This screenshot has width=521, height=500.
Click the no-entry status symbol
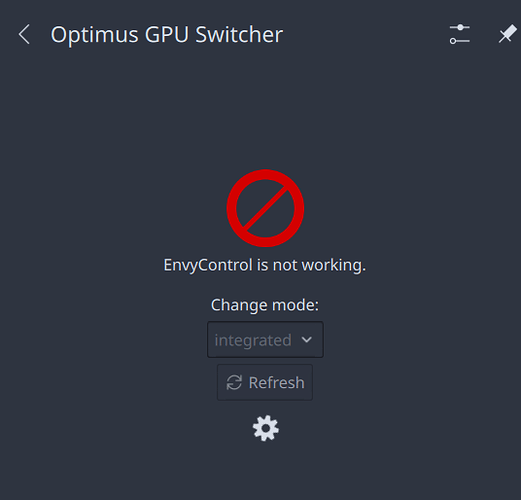coord(265,208)
